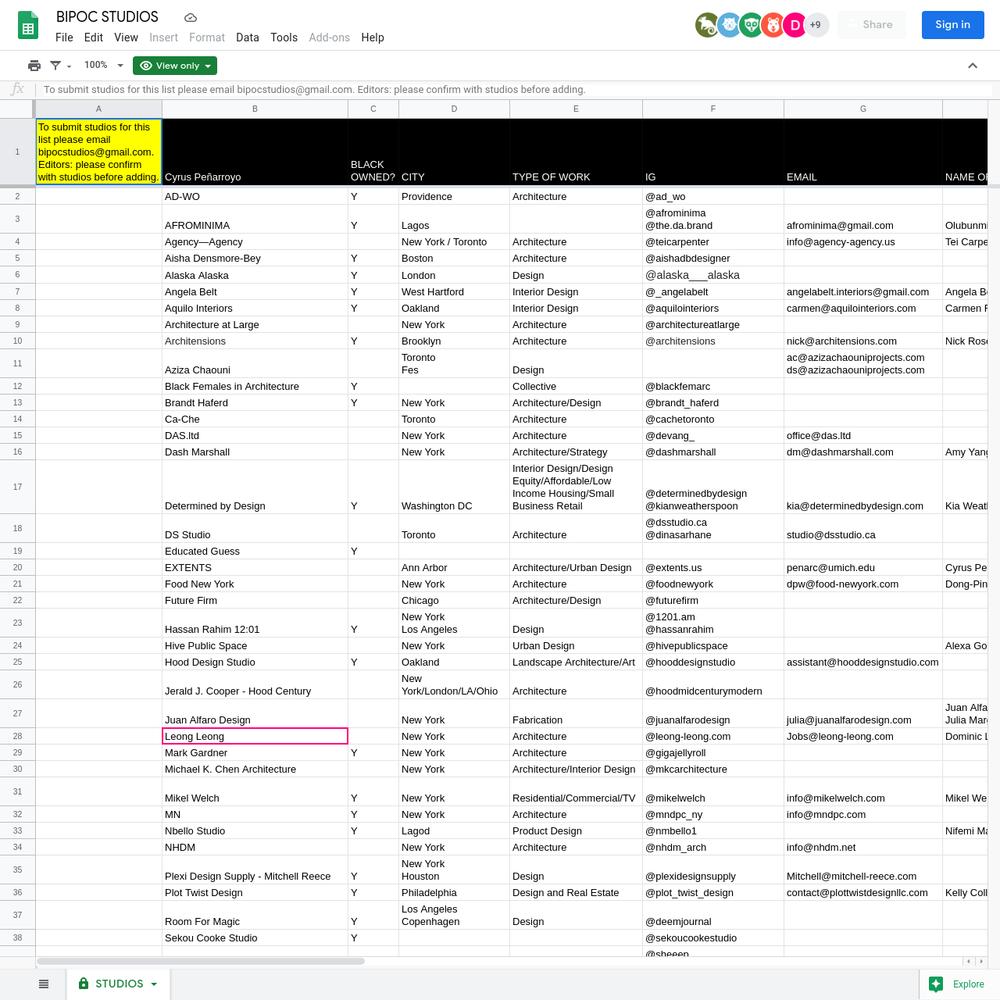Click the EMAIL header cell
This screenshot has height=1000, width=1000.
coord(863,152)
